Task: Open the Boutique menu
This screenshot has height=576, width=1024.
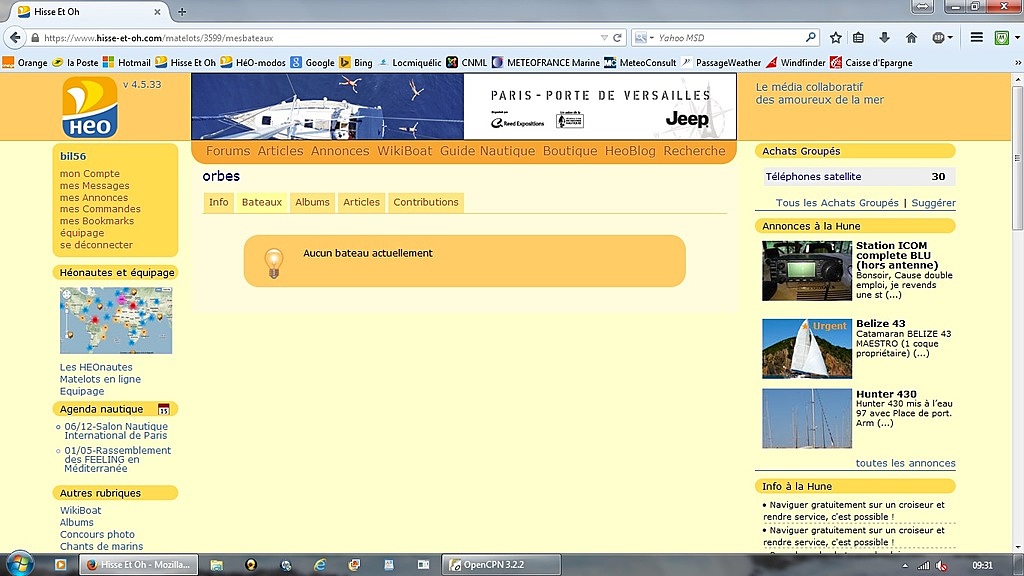Action: click(x=570, y=151)
